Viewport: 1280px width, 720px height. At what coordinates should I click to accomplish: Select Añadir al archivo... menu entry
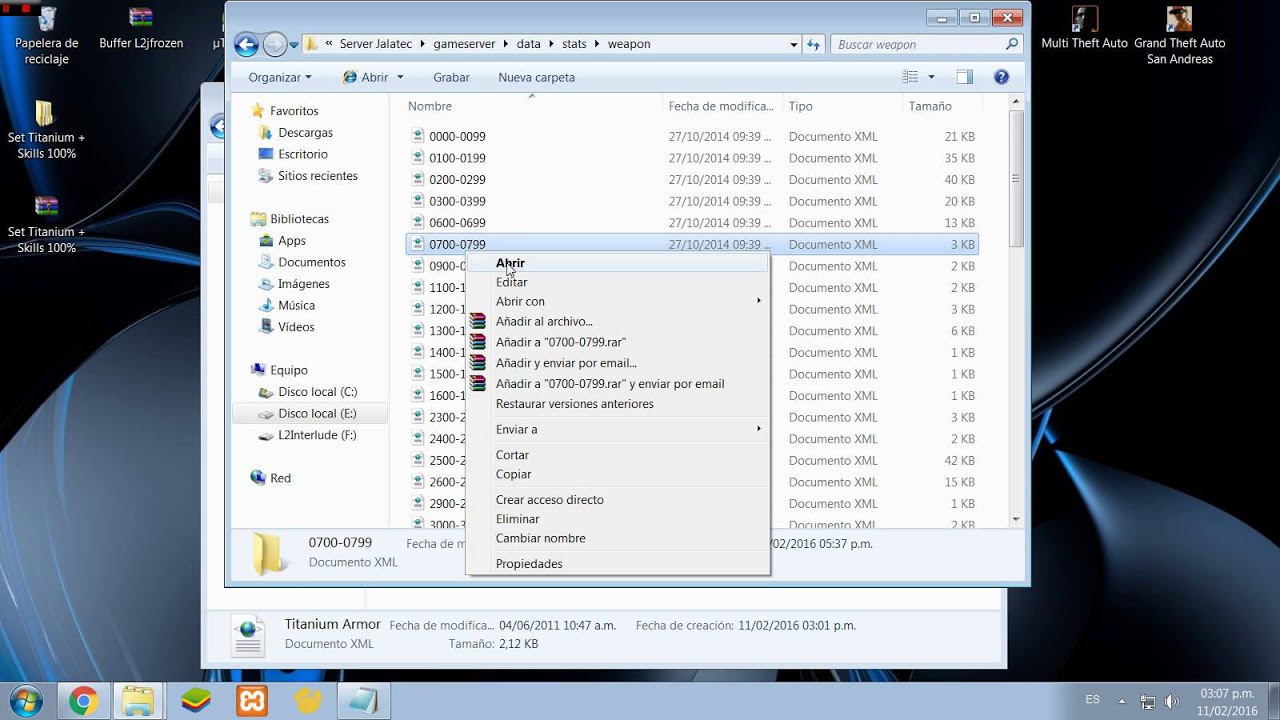(x=618, y=321)
